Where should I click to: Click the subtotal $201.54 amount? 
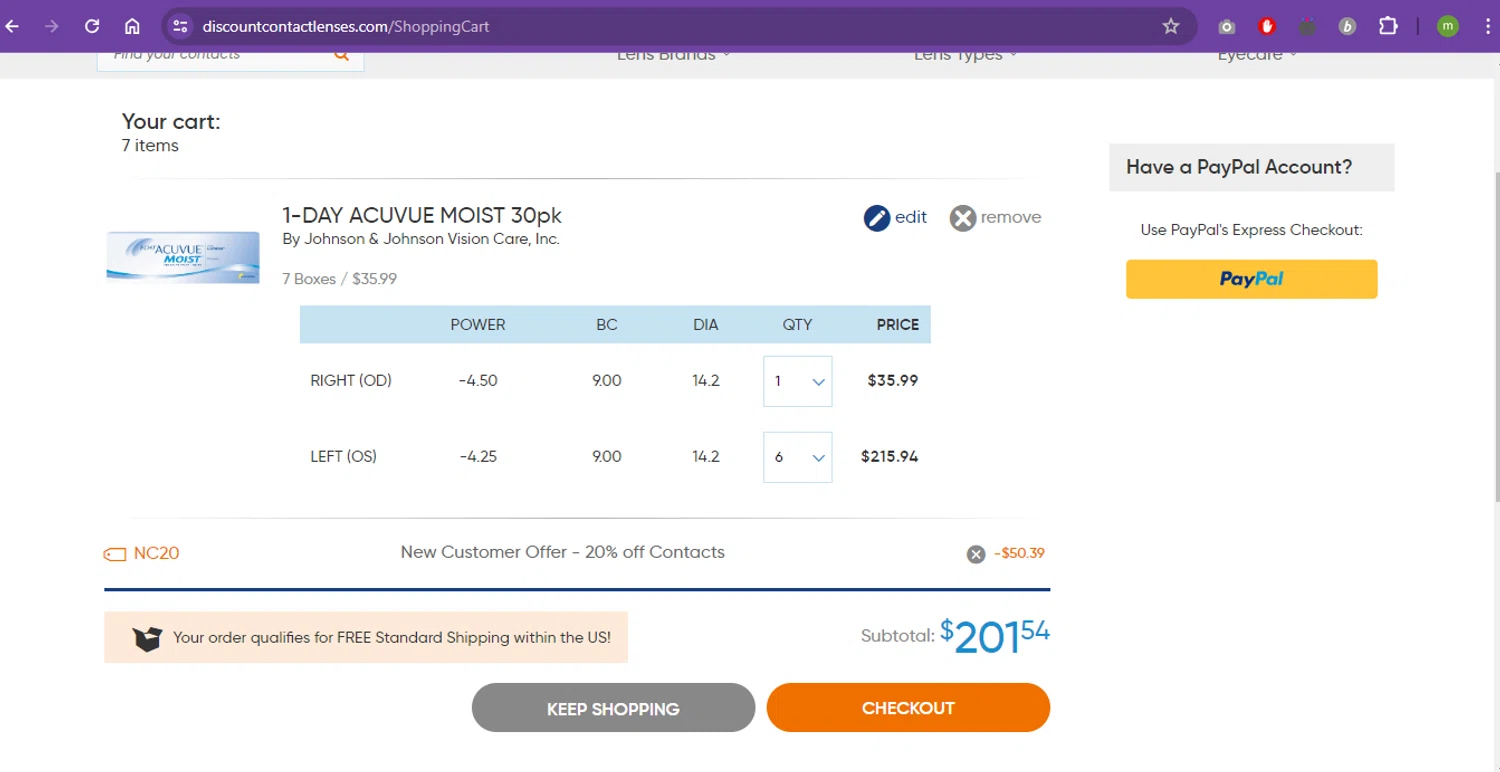[995, 636]
